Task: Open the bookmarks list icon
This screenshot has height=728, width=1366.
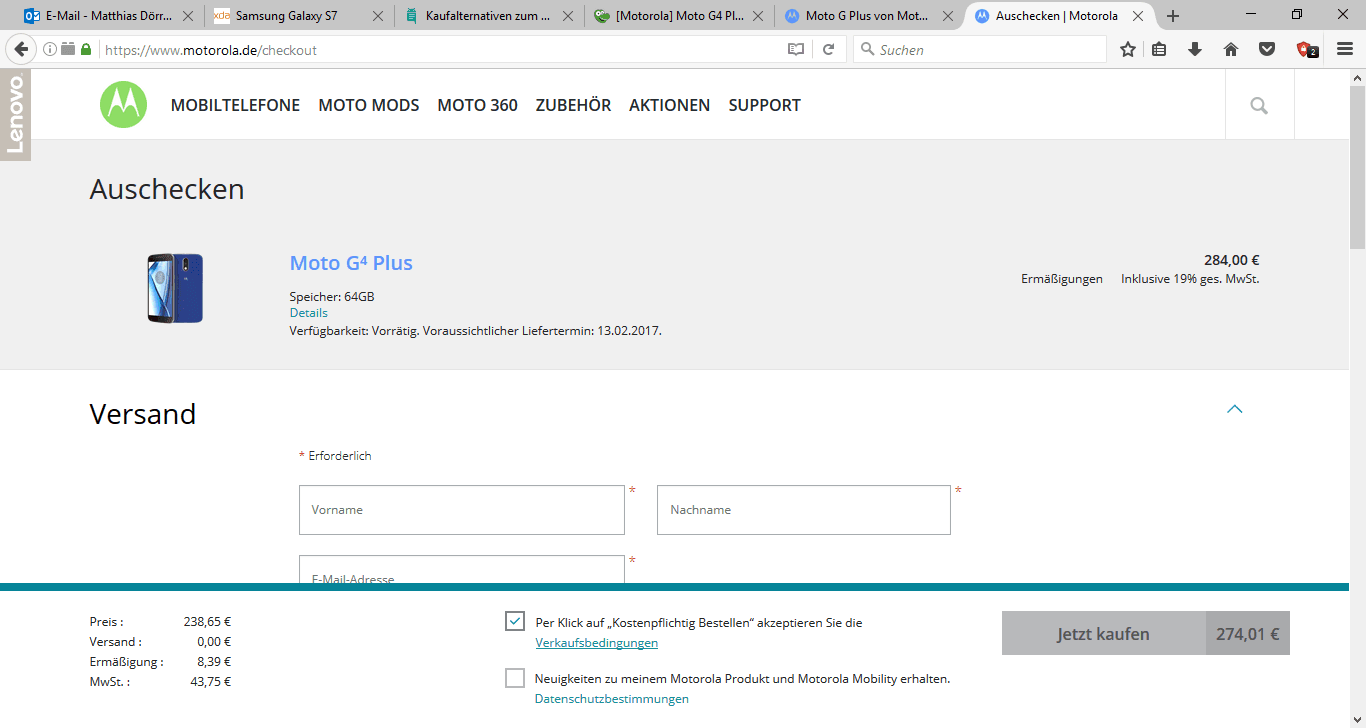Action: [x=1159, y=49]
